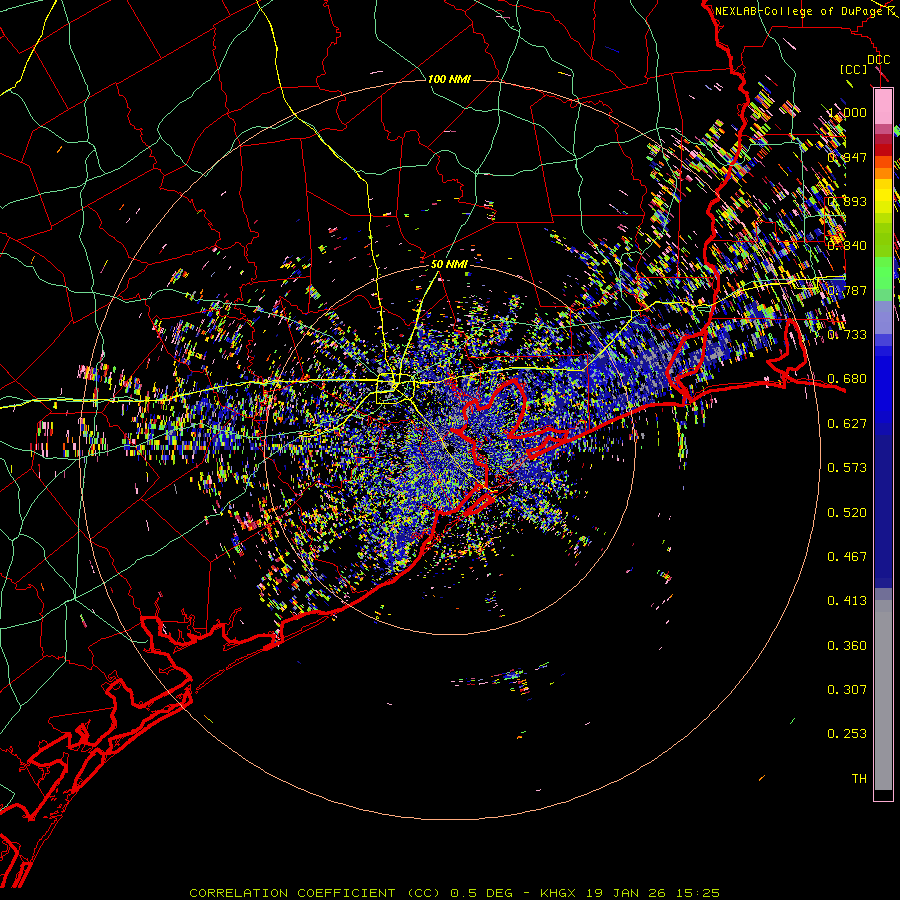Click the 15:25 timestamp
This screenshot has height=900, width=900.
coord(697,893)
